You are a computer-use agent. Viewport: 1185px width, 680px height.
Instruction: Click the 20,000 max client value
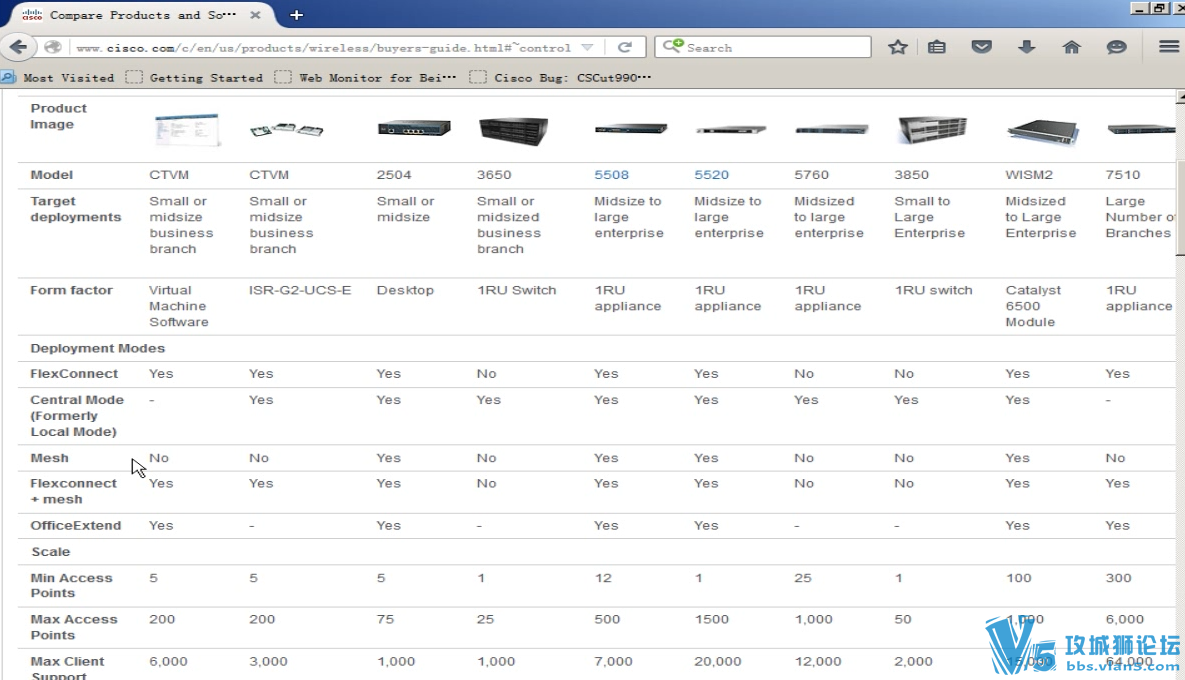point(718,661)
